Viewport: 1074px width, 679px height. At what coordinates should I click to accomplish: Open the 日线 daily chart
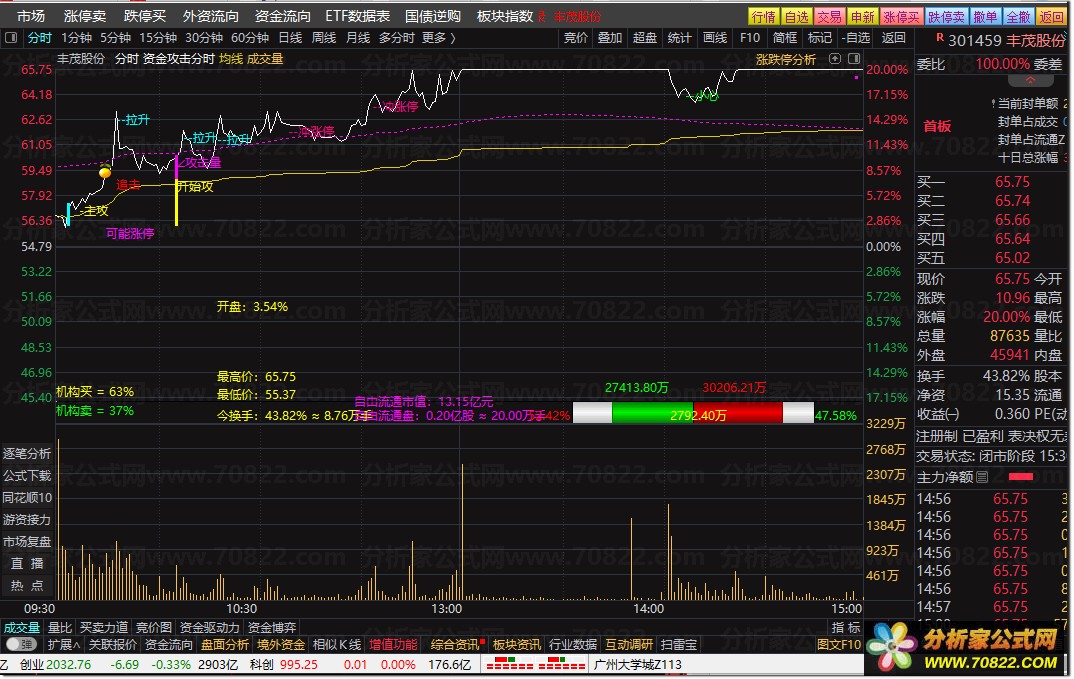coord(290,38)
